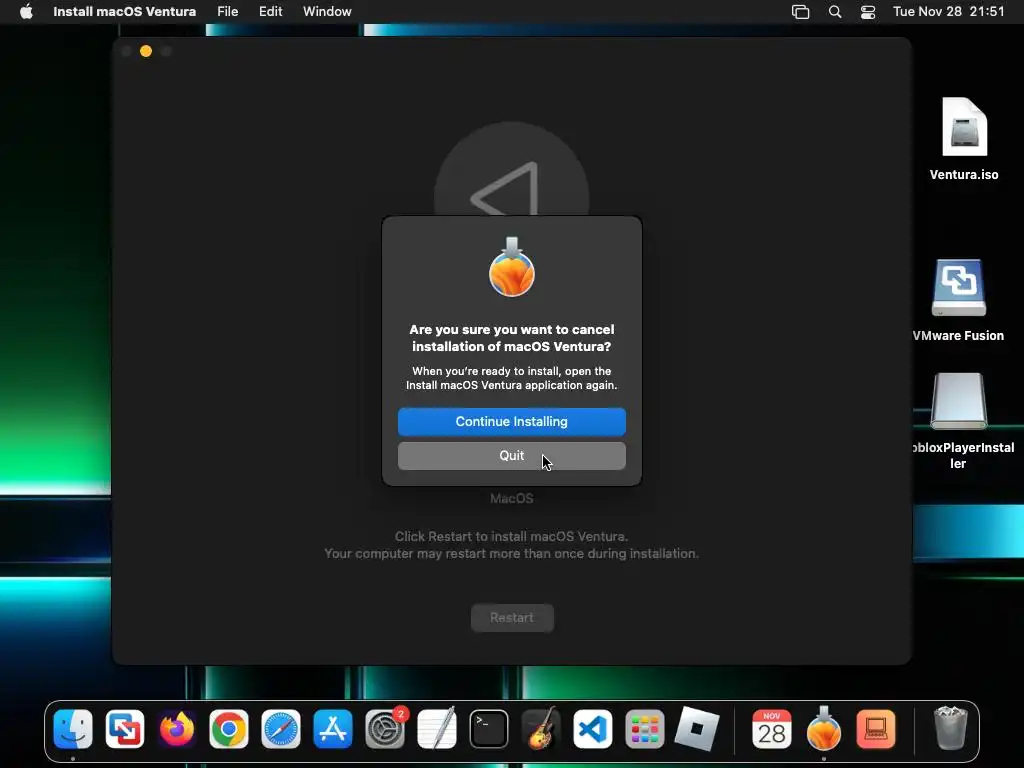Open System Settings from the Dock
This screenshot has height=768, width=1024.
[x=385, y=729]
